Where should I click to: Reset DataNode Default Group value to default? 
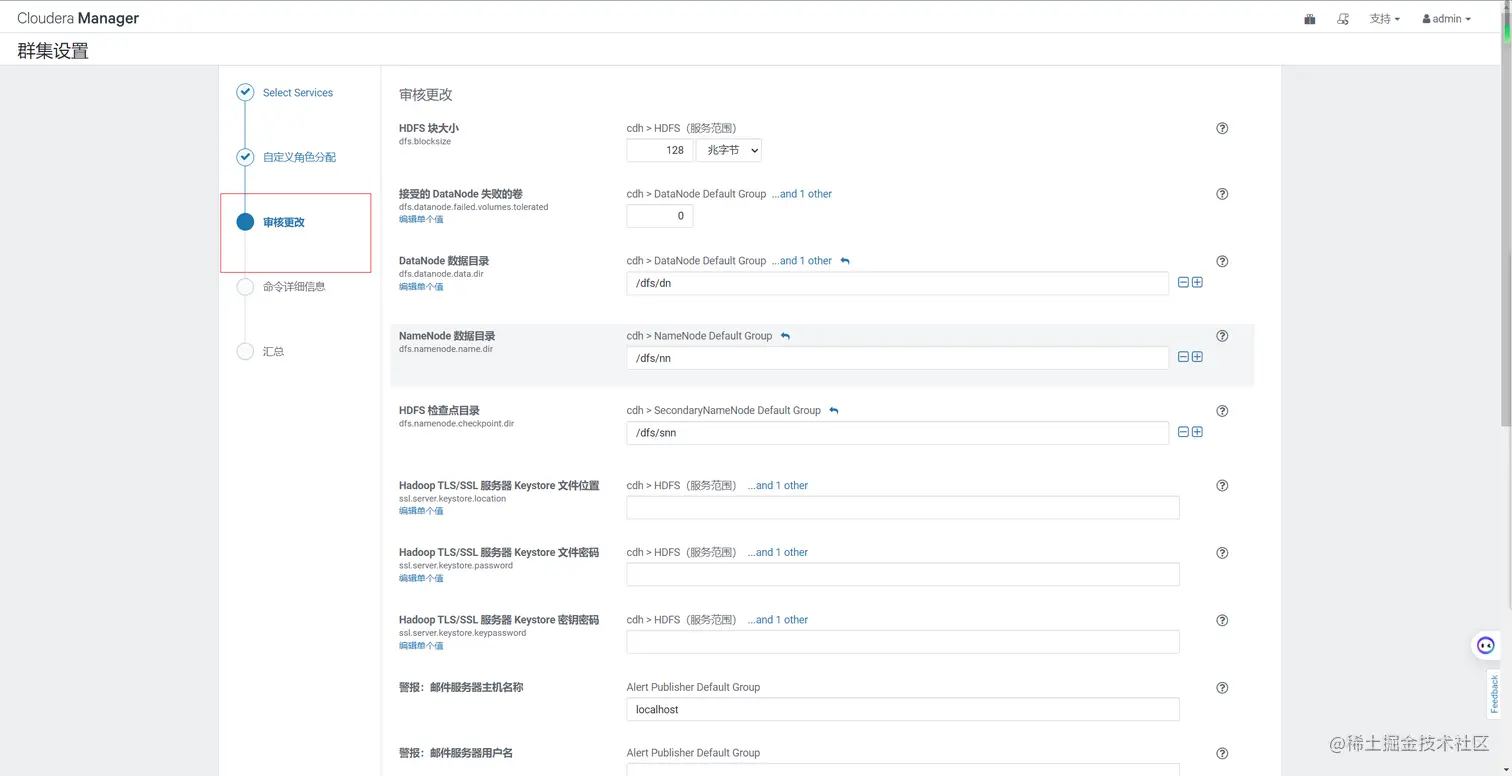[x=845, y=261]
